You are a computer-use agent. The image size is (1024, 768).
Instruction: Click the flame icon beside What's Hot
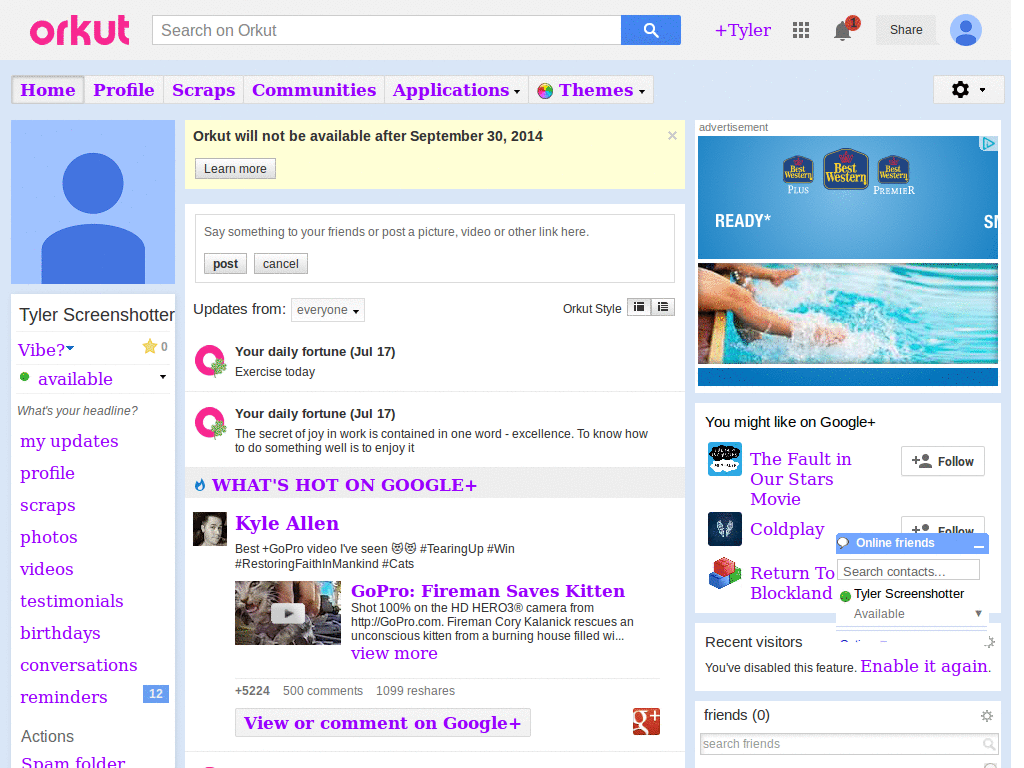pyautogui.click(x=200, y=485)
